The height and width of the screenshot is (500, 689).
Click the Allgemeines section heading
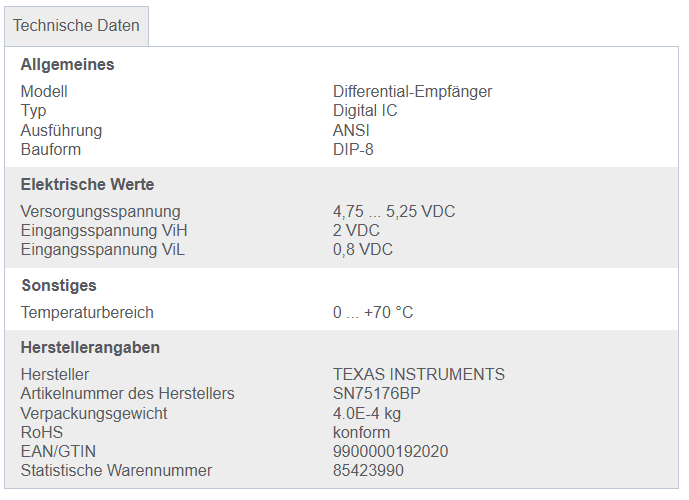pyautogui.click(x=67, y=65)
